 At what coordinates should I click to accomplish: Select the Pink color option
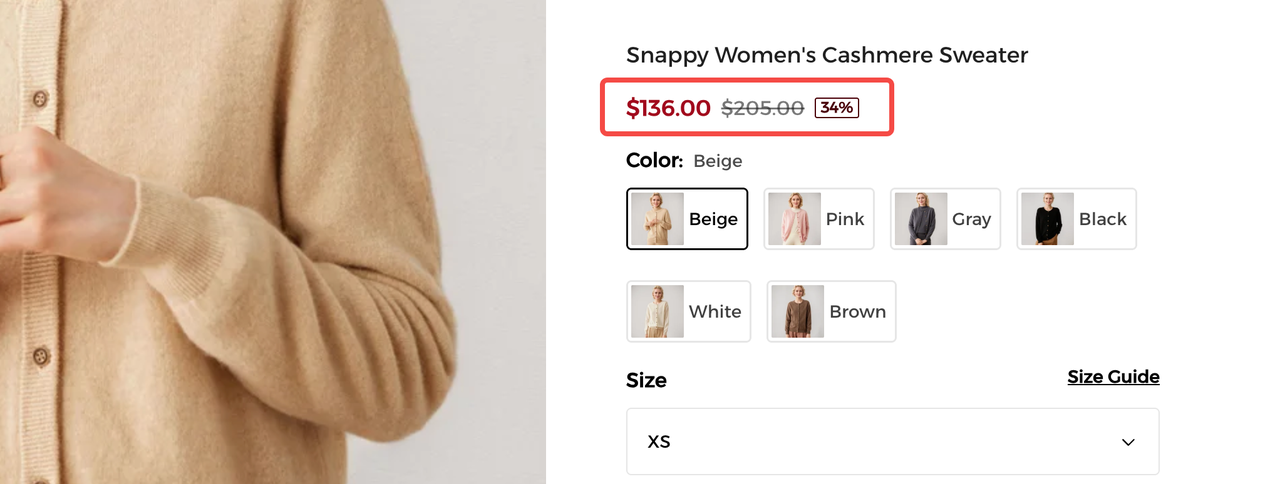point(818,219)
